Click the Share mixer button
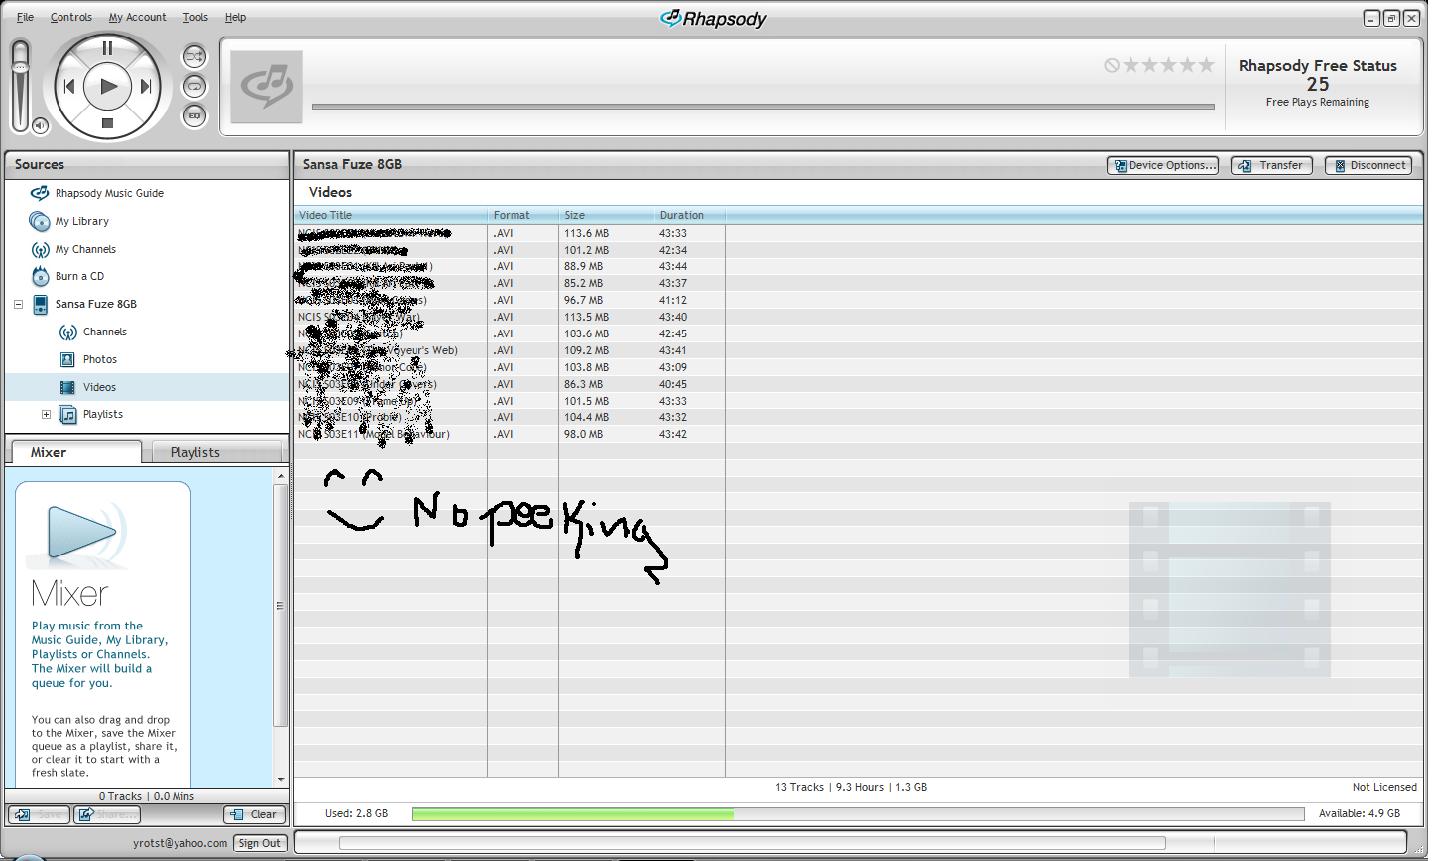 pyautogui.click(x=107, y=814)
